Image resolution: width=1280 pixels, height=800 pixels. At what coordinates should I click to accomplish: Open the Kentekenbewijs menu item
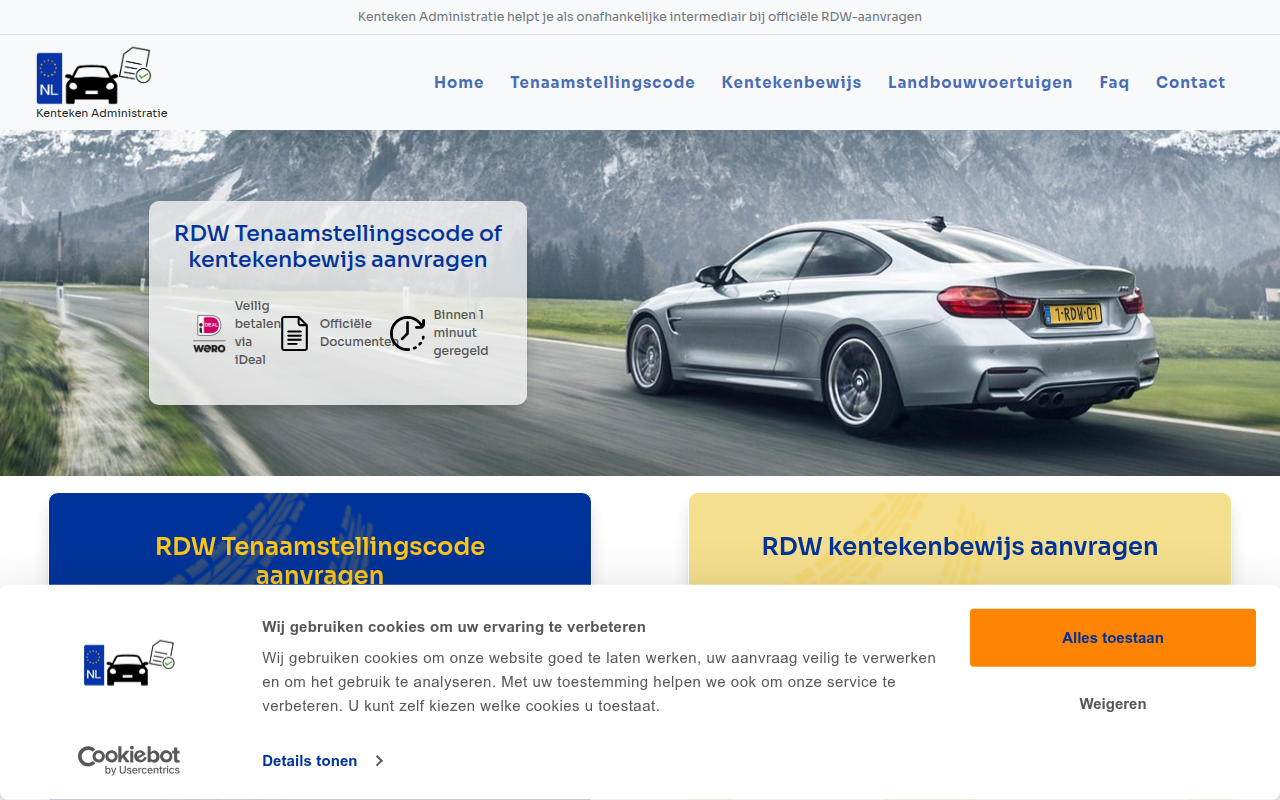coord(791,83)
